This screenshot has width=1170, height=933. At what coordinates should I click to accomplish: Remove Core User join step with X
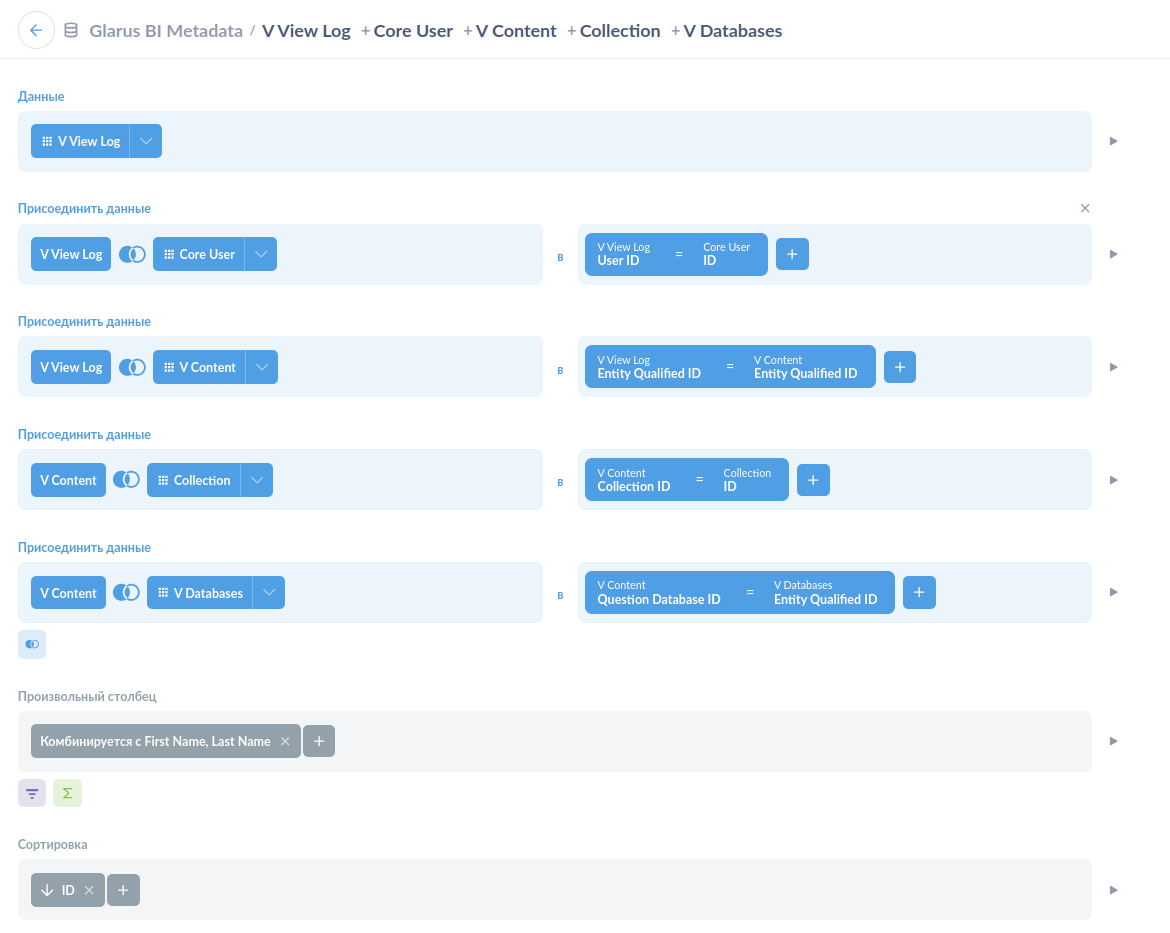1085,208
